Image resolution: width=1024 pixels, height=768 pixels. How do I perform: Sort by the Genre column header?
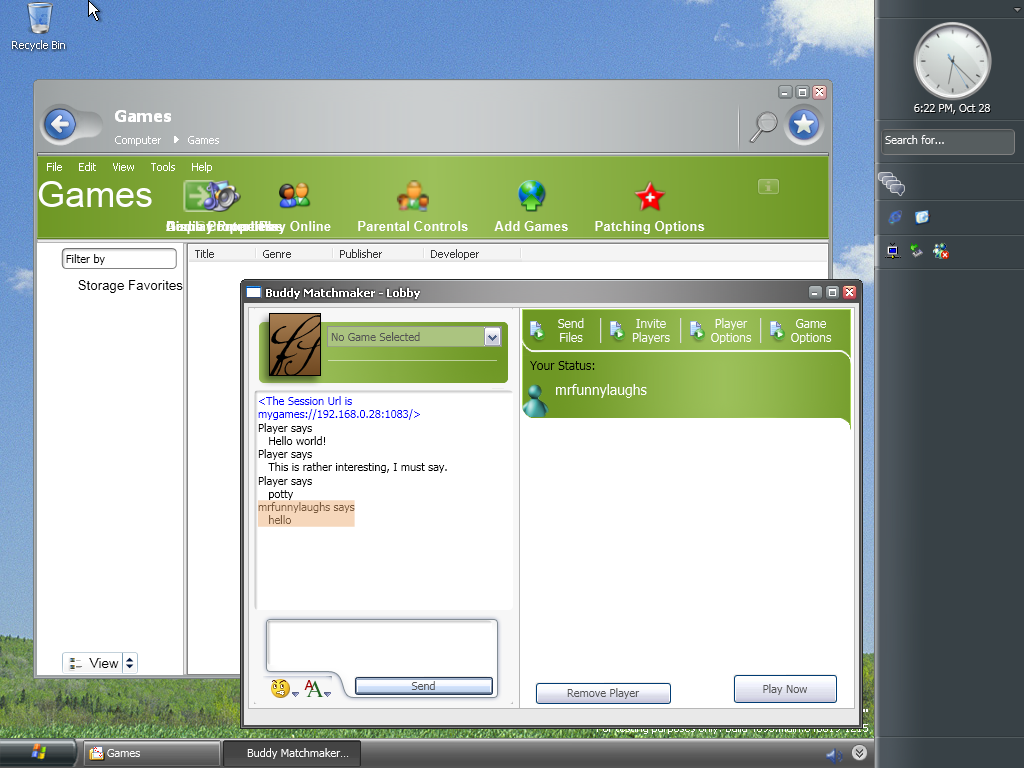tap(294, 254)
